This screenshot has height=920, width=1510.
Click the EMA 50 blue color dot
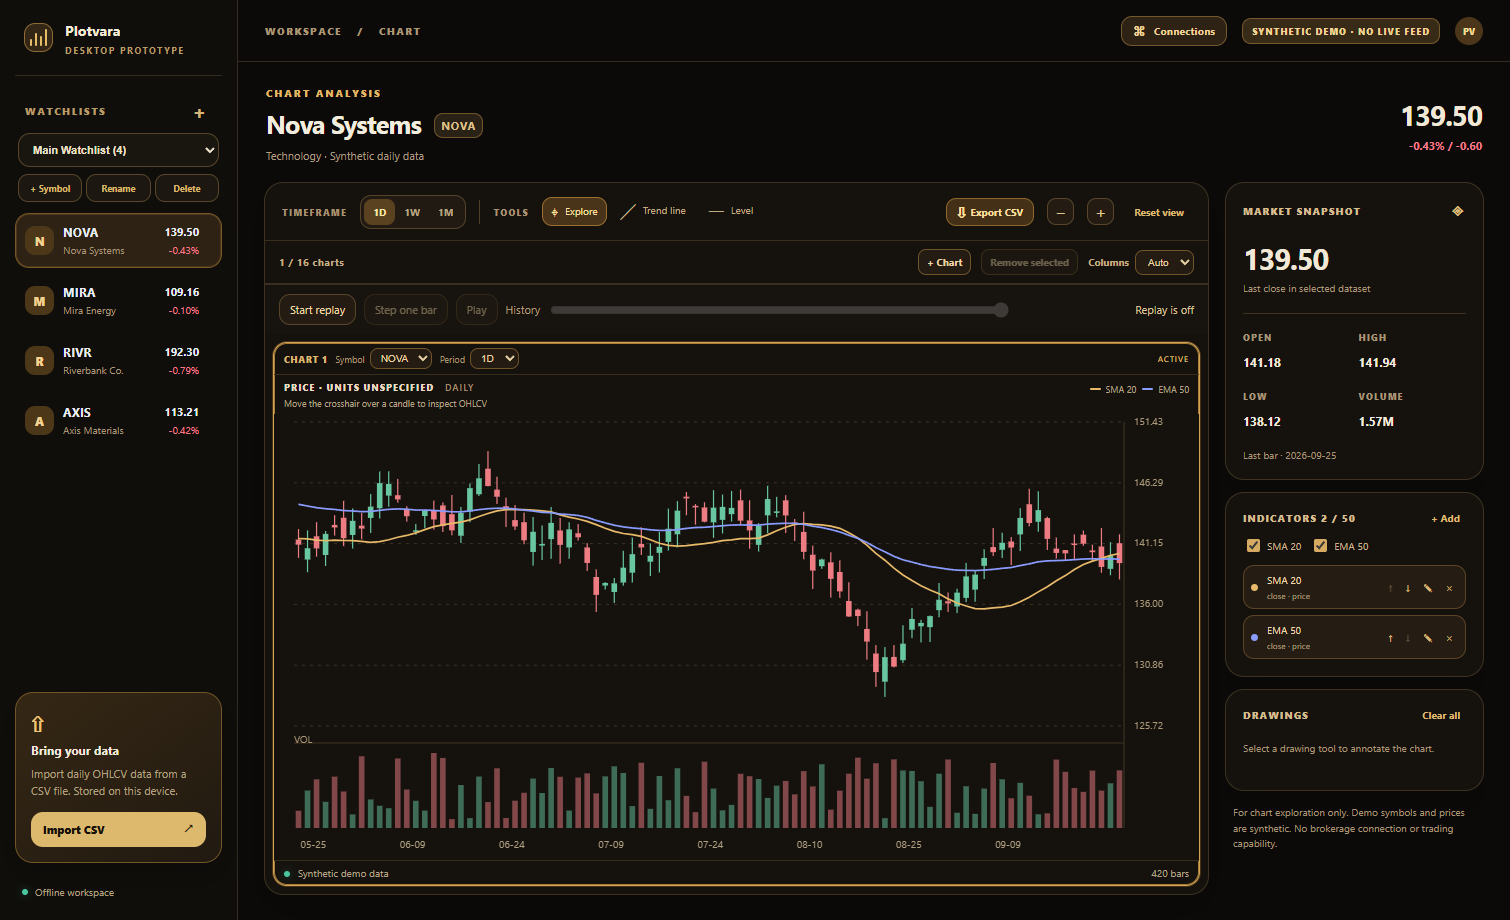click(1255, 638)
